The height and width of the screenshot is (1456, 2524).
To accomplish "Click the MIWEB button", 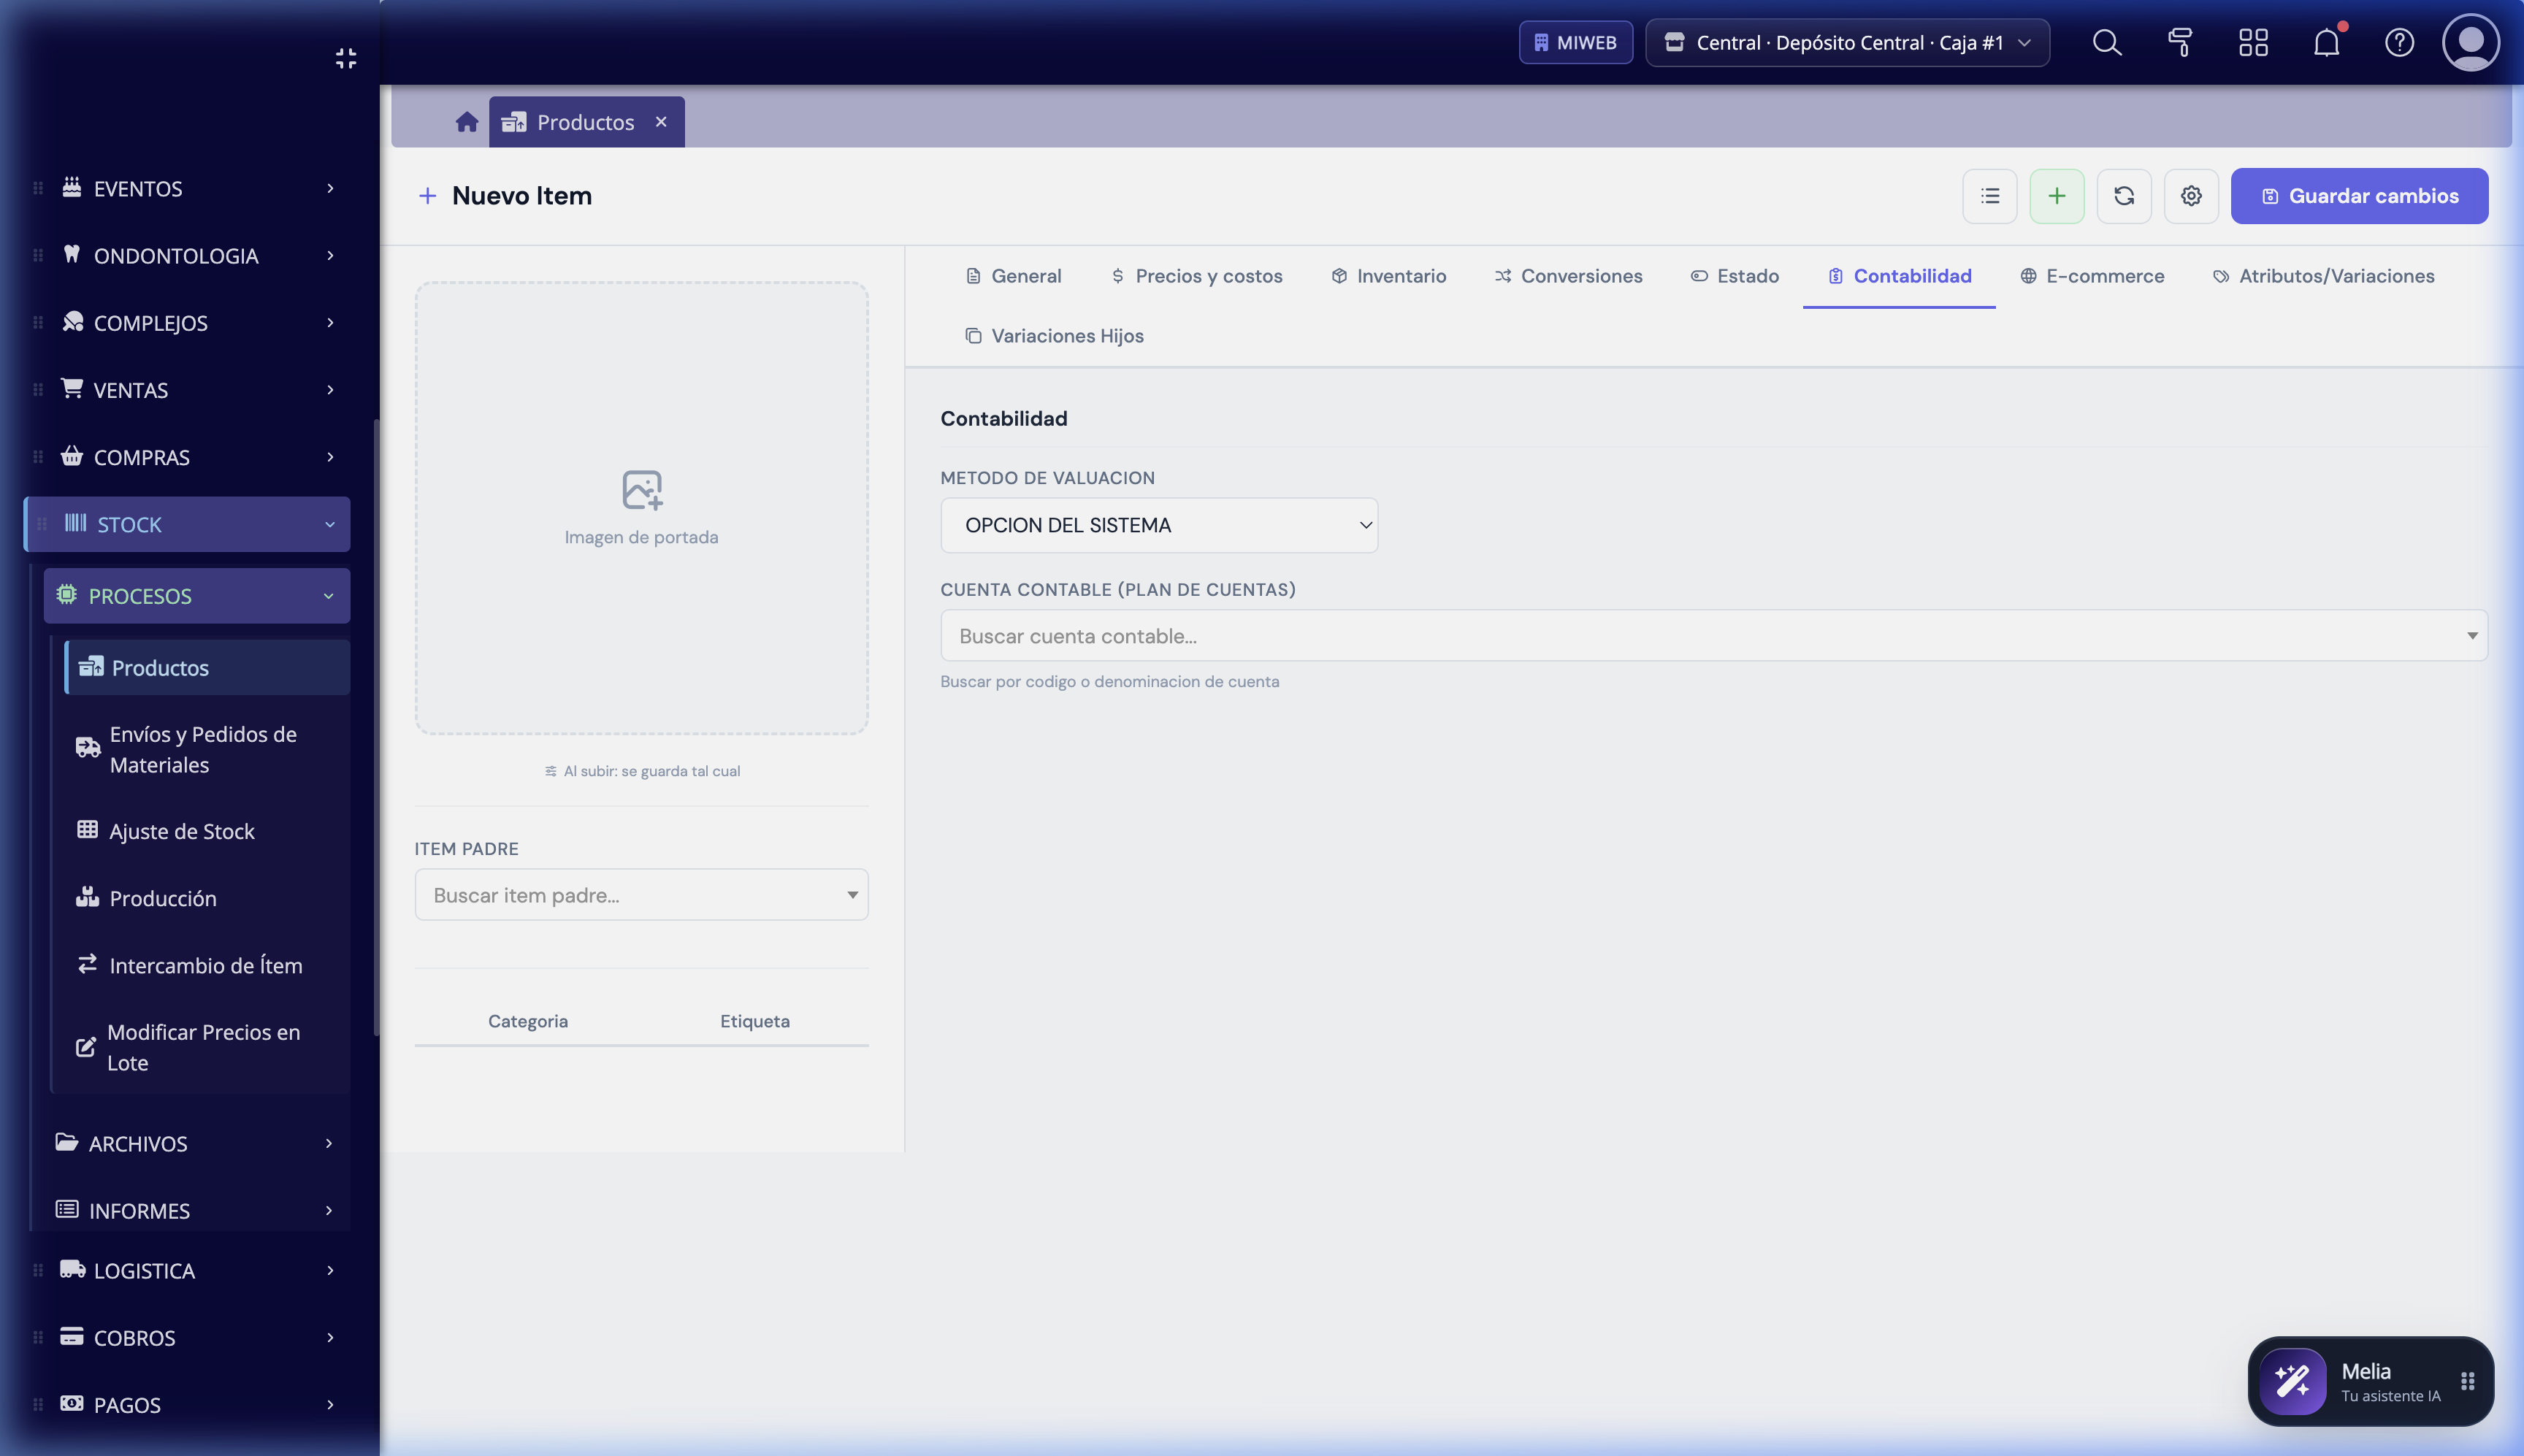I will coord(1576,42).
